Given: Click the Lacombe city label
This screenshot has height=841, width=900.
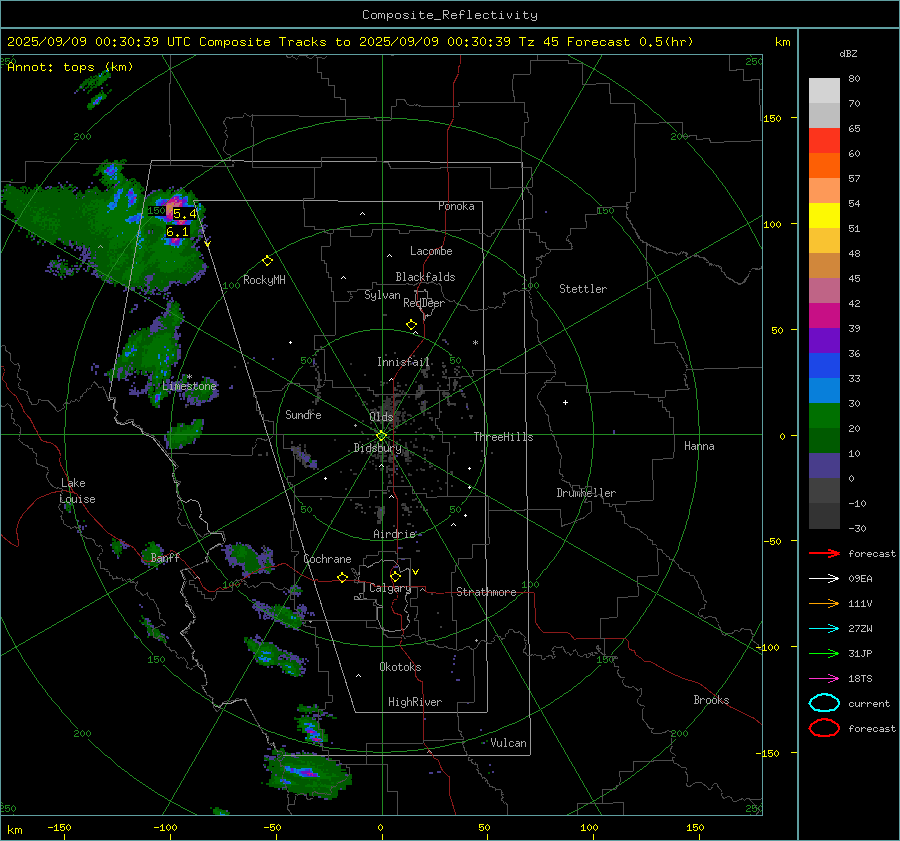Looking at the screenshot, I should tap(431, 251).
